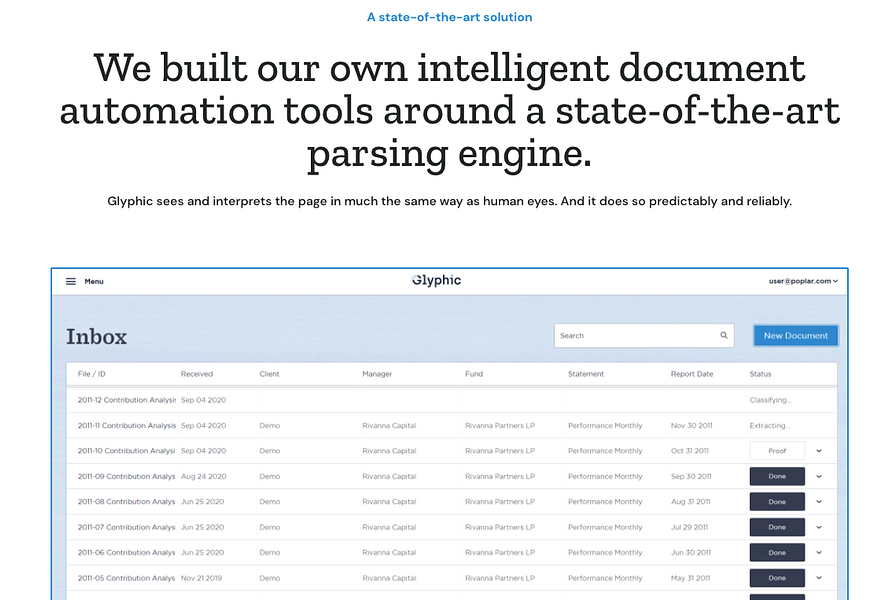
Task: Select 2011-07 Contribution Analysis file
Action: 126,527
